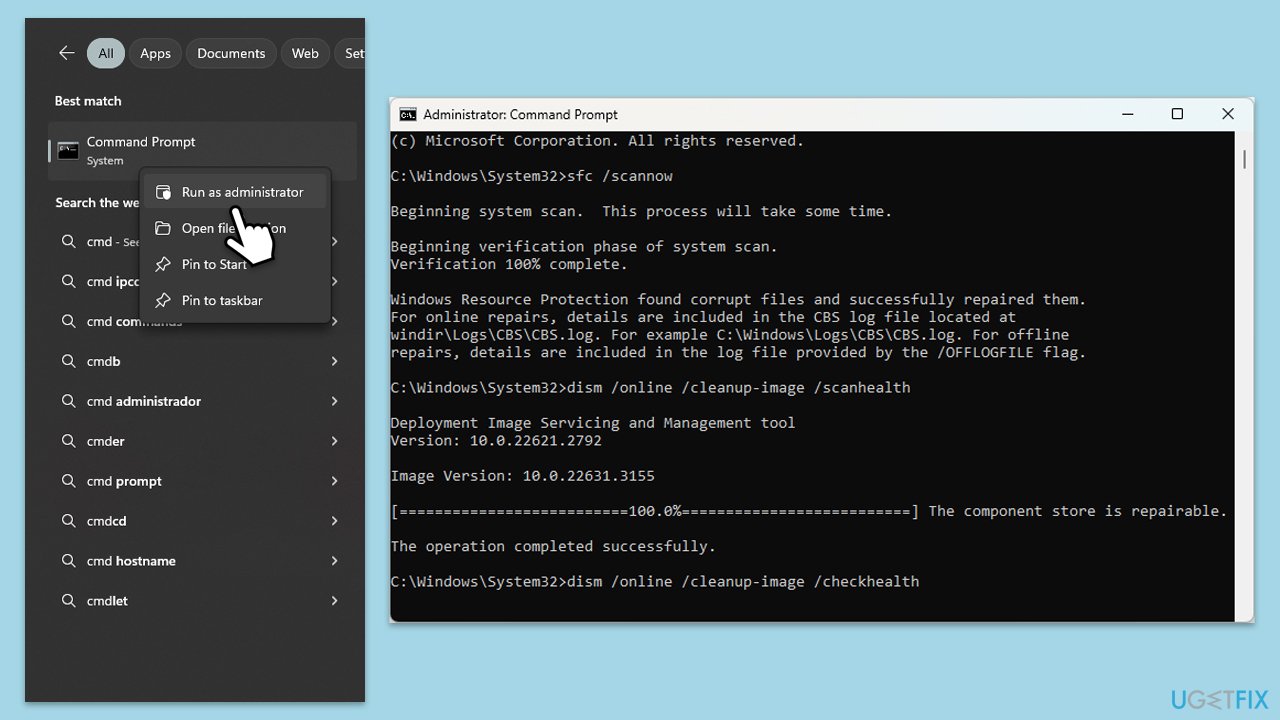Open the cmdcd web suggestion
Image resolution: width=1280 pixels, height=720 pixels.
point(202,521)
